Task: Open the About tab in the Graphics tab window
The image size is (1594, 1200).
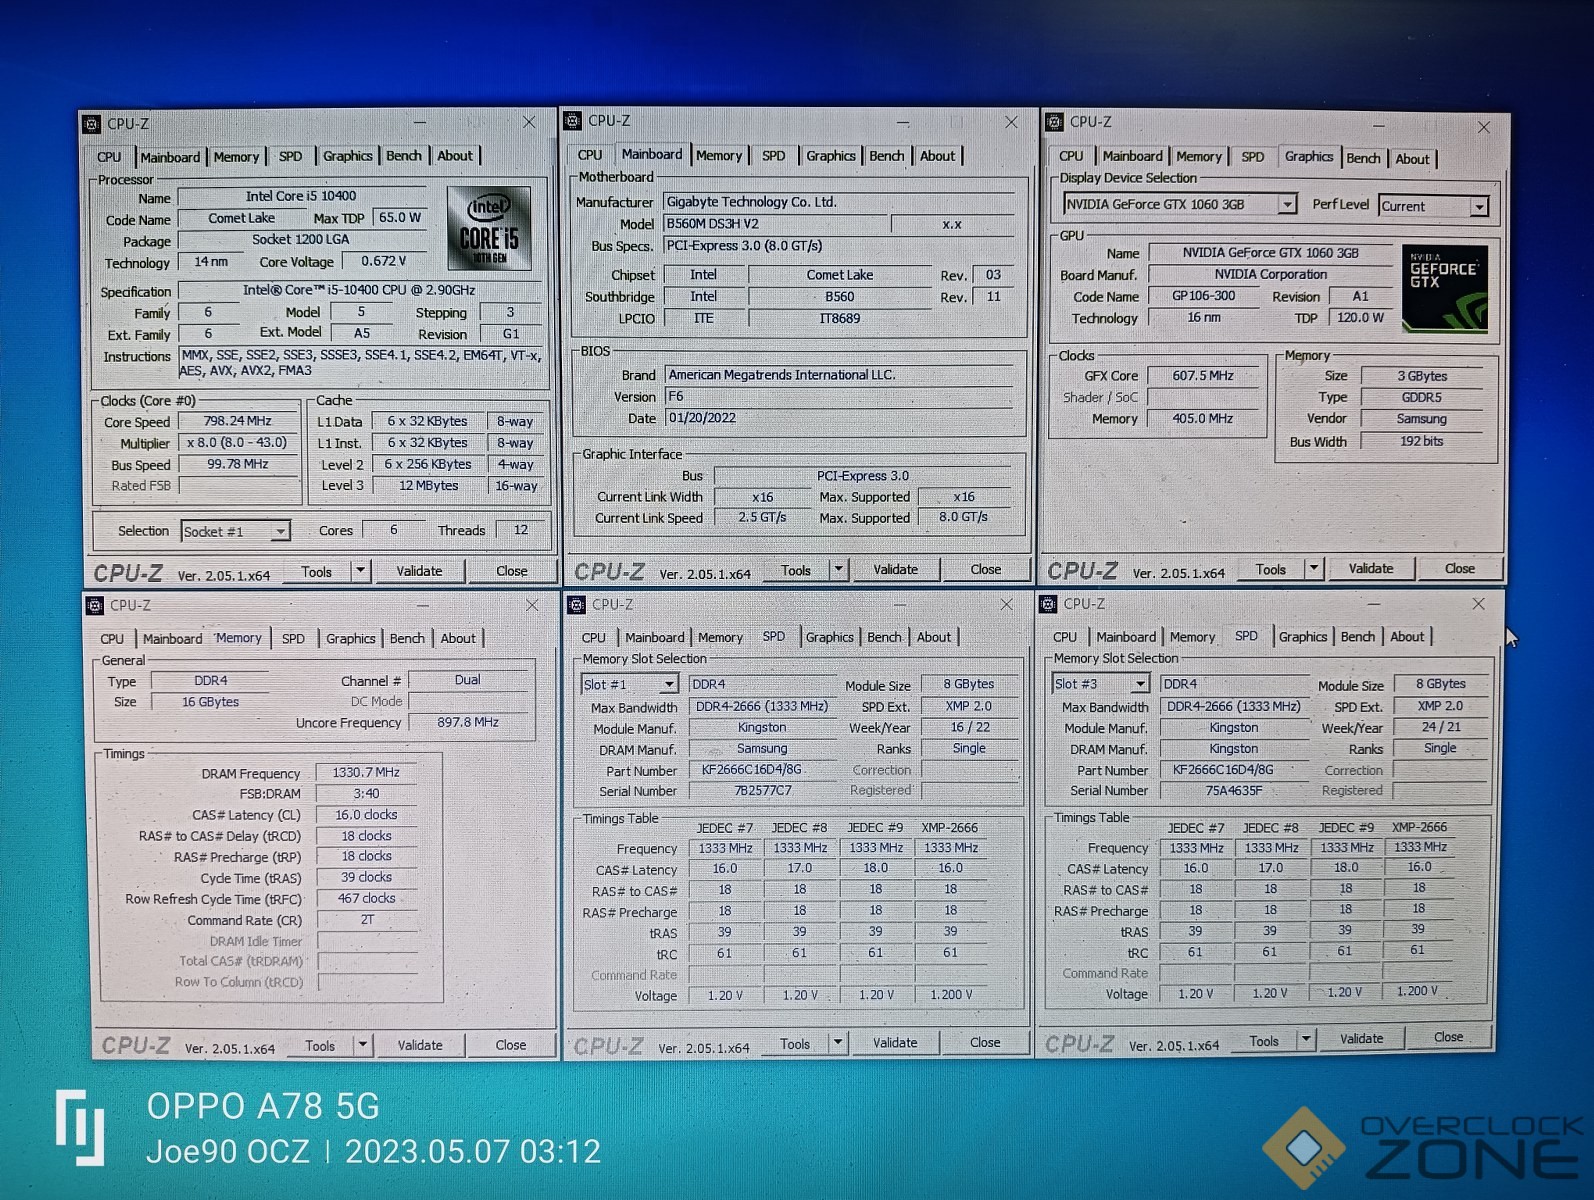Action: [1412, 159]
